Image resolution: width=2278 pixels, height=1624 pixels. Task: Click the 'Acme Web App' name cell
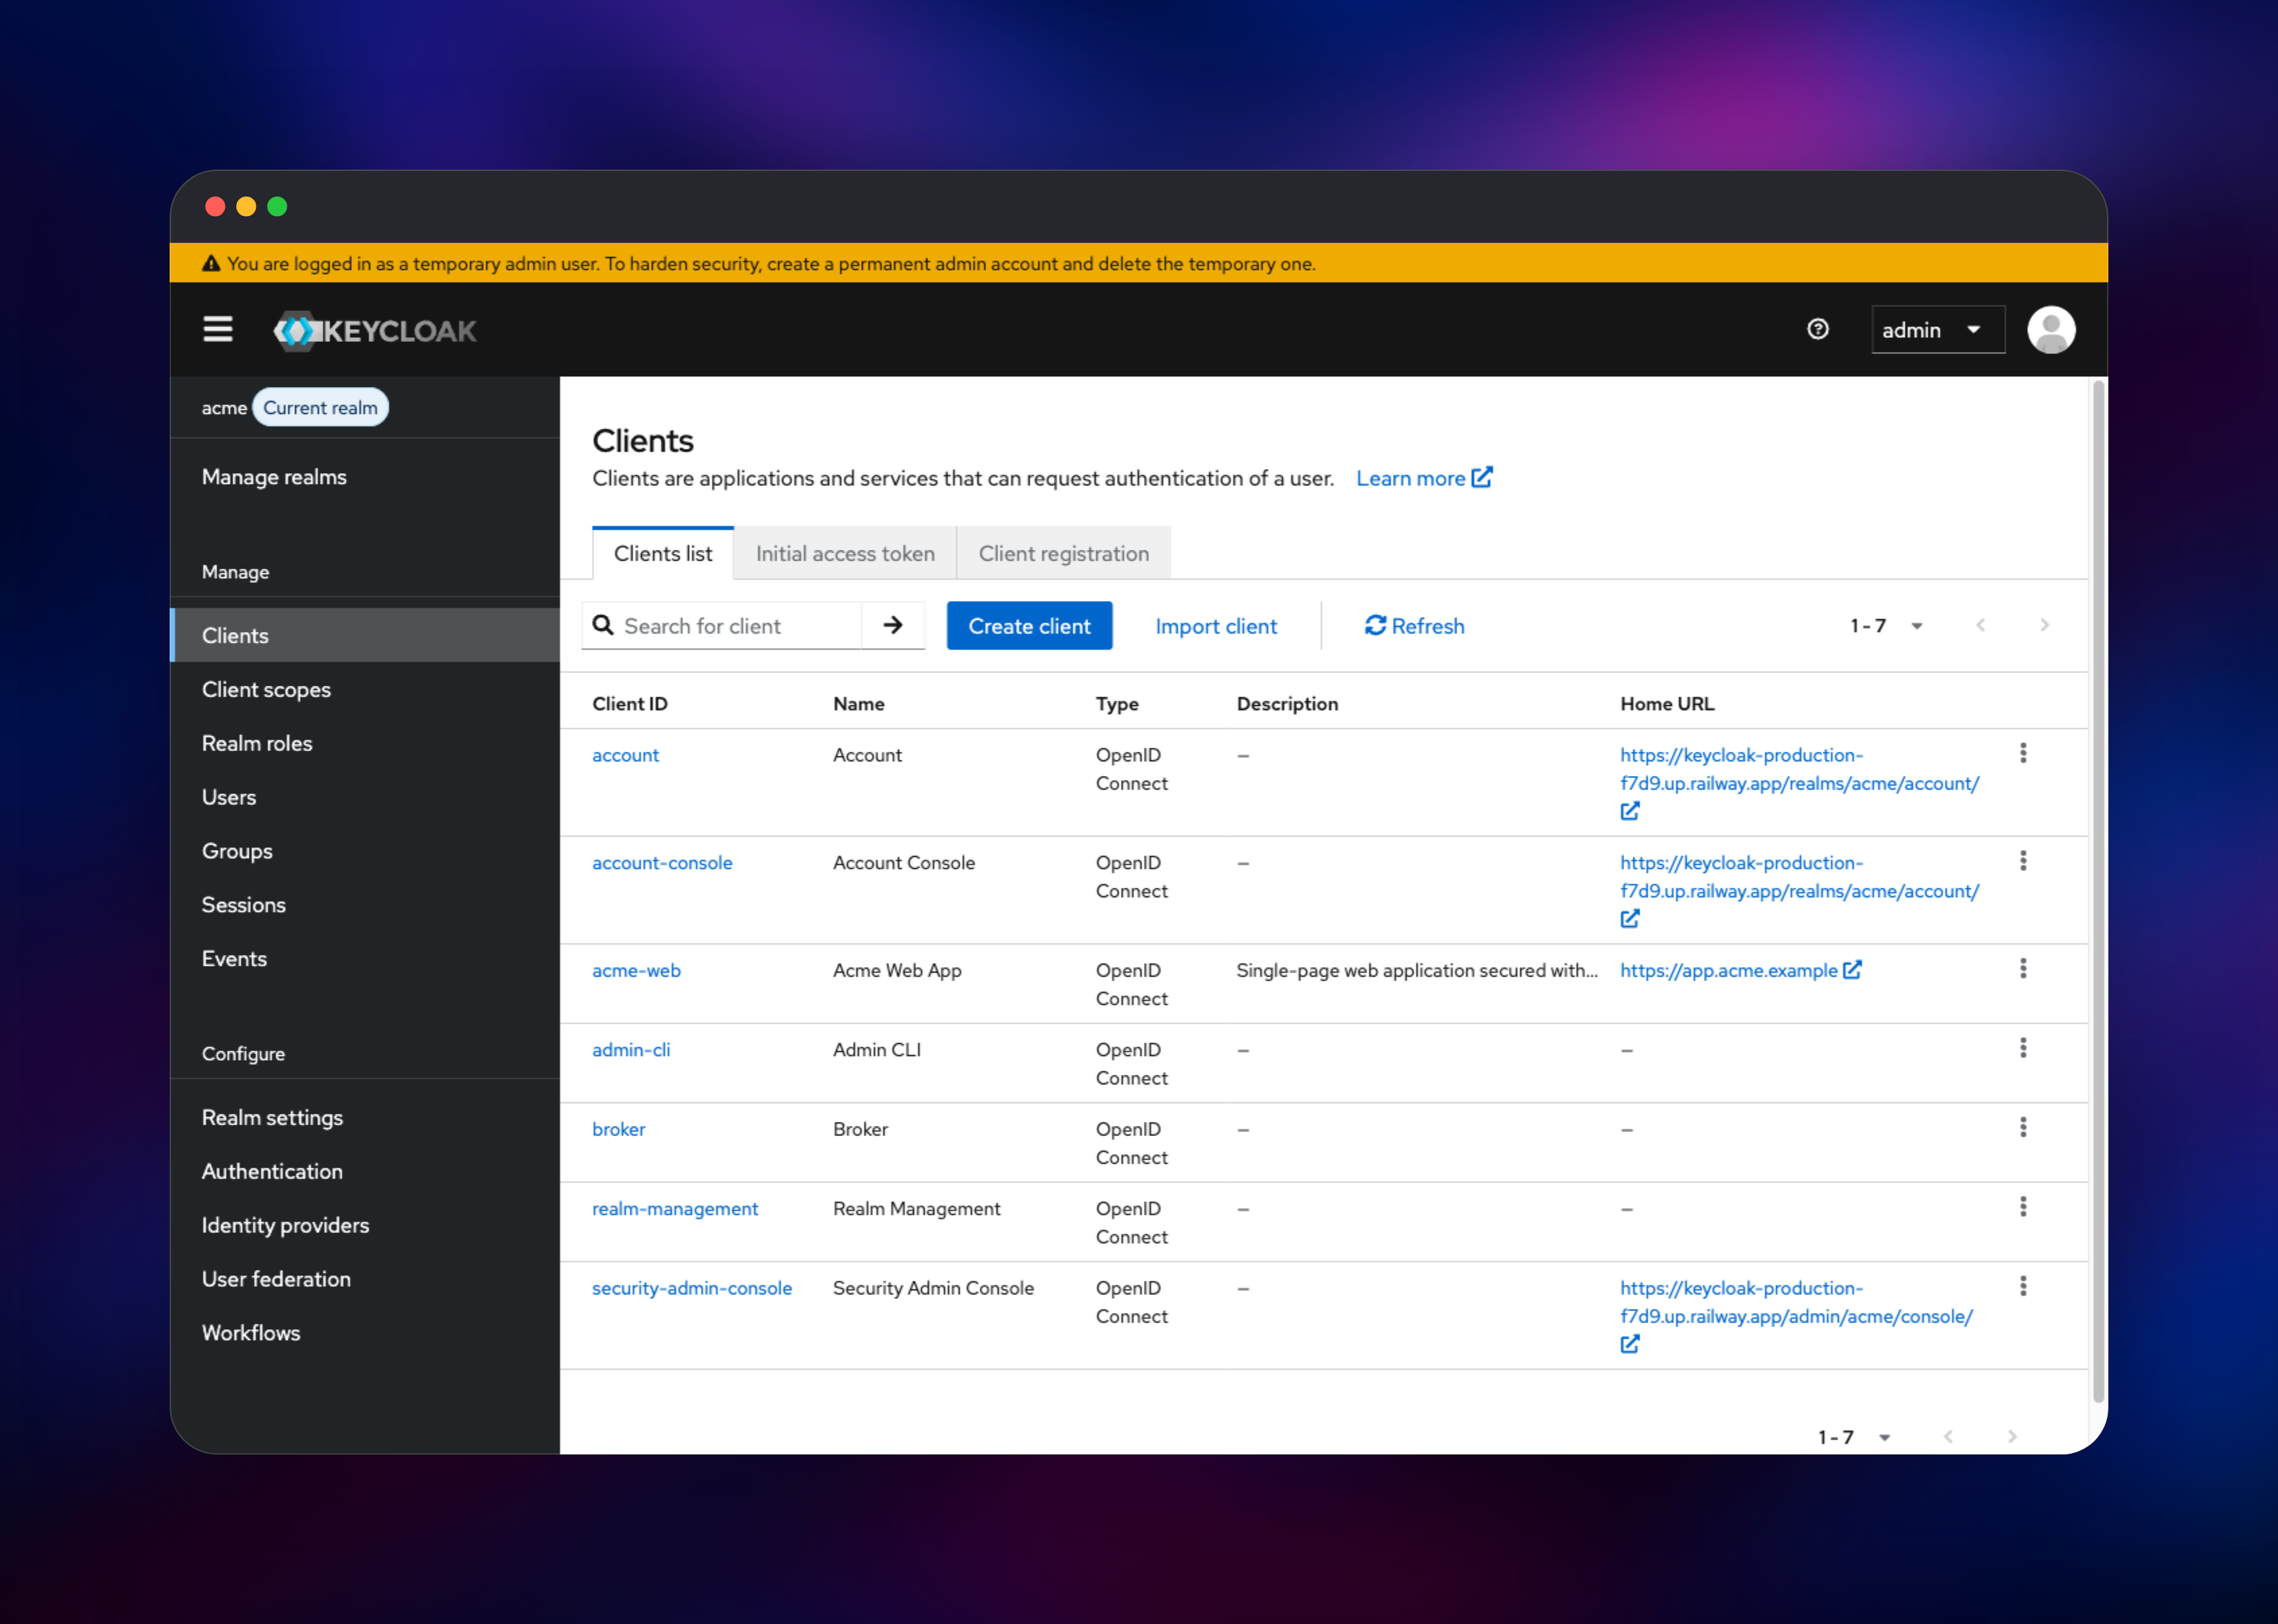[x=897, y=970]
